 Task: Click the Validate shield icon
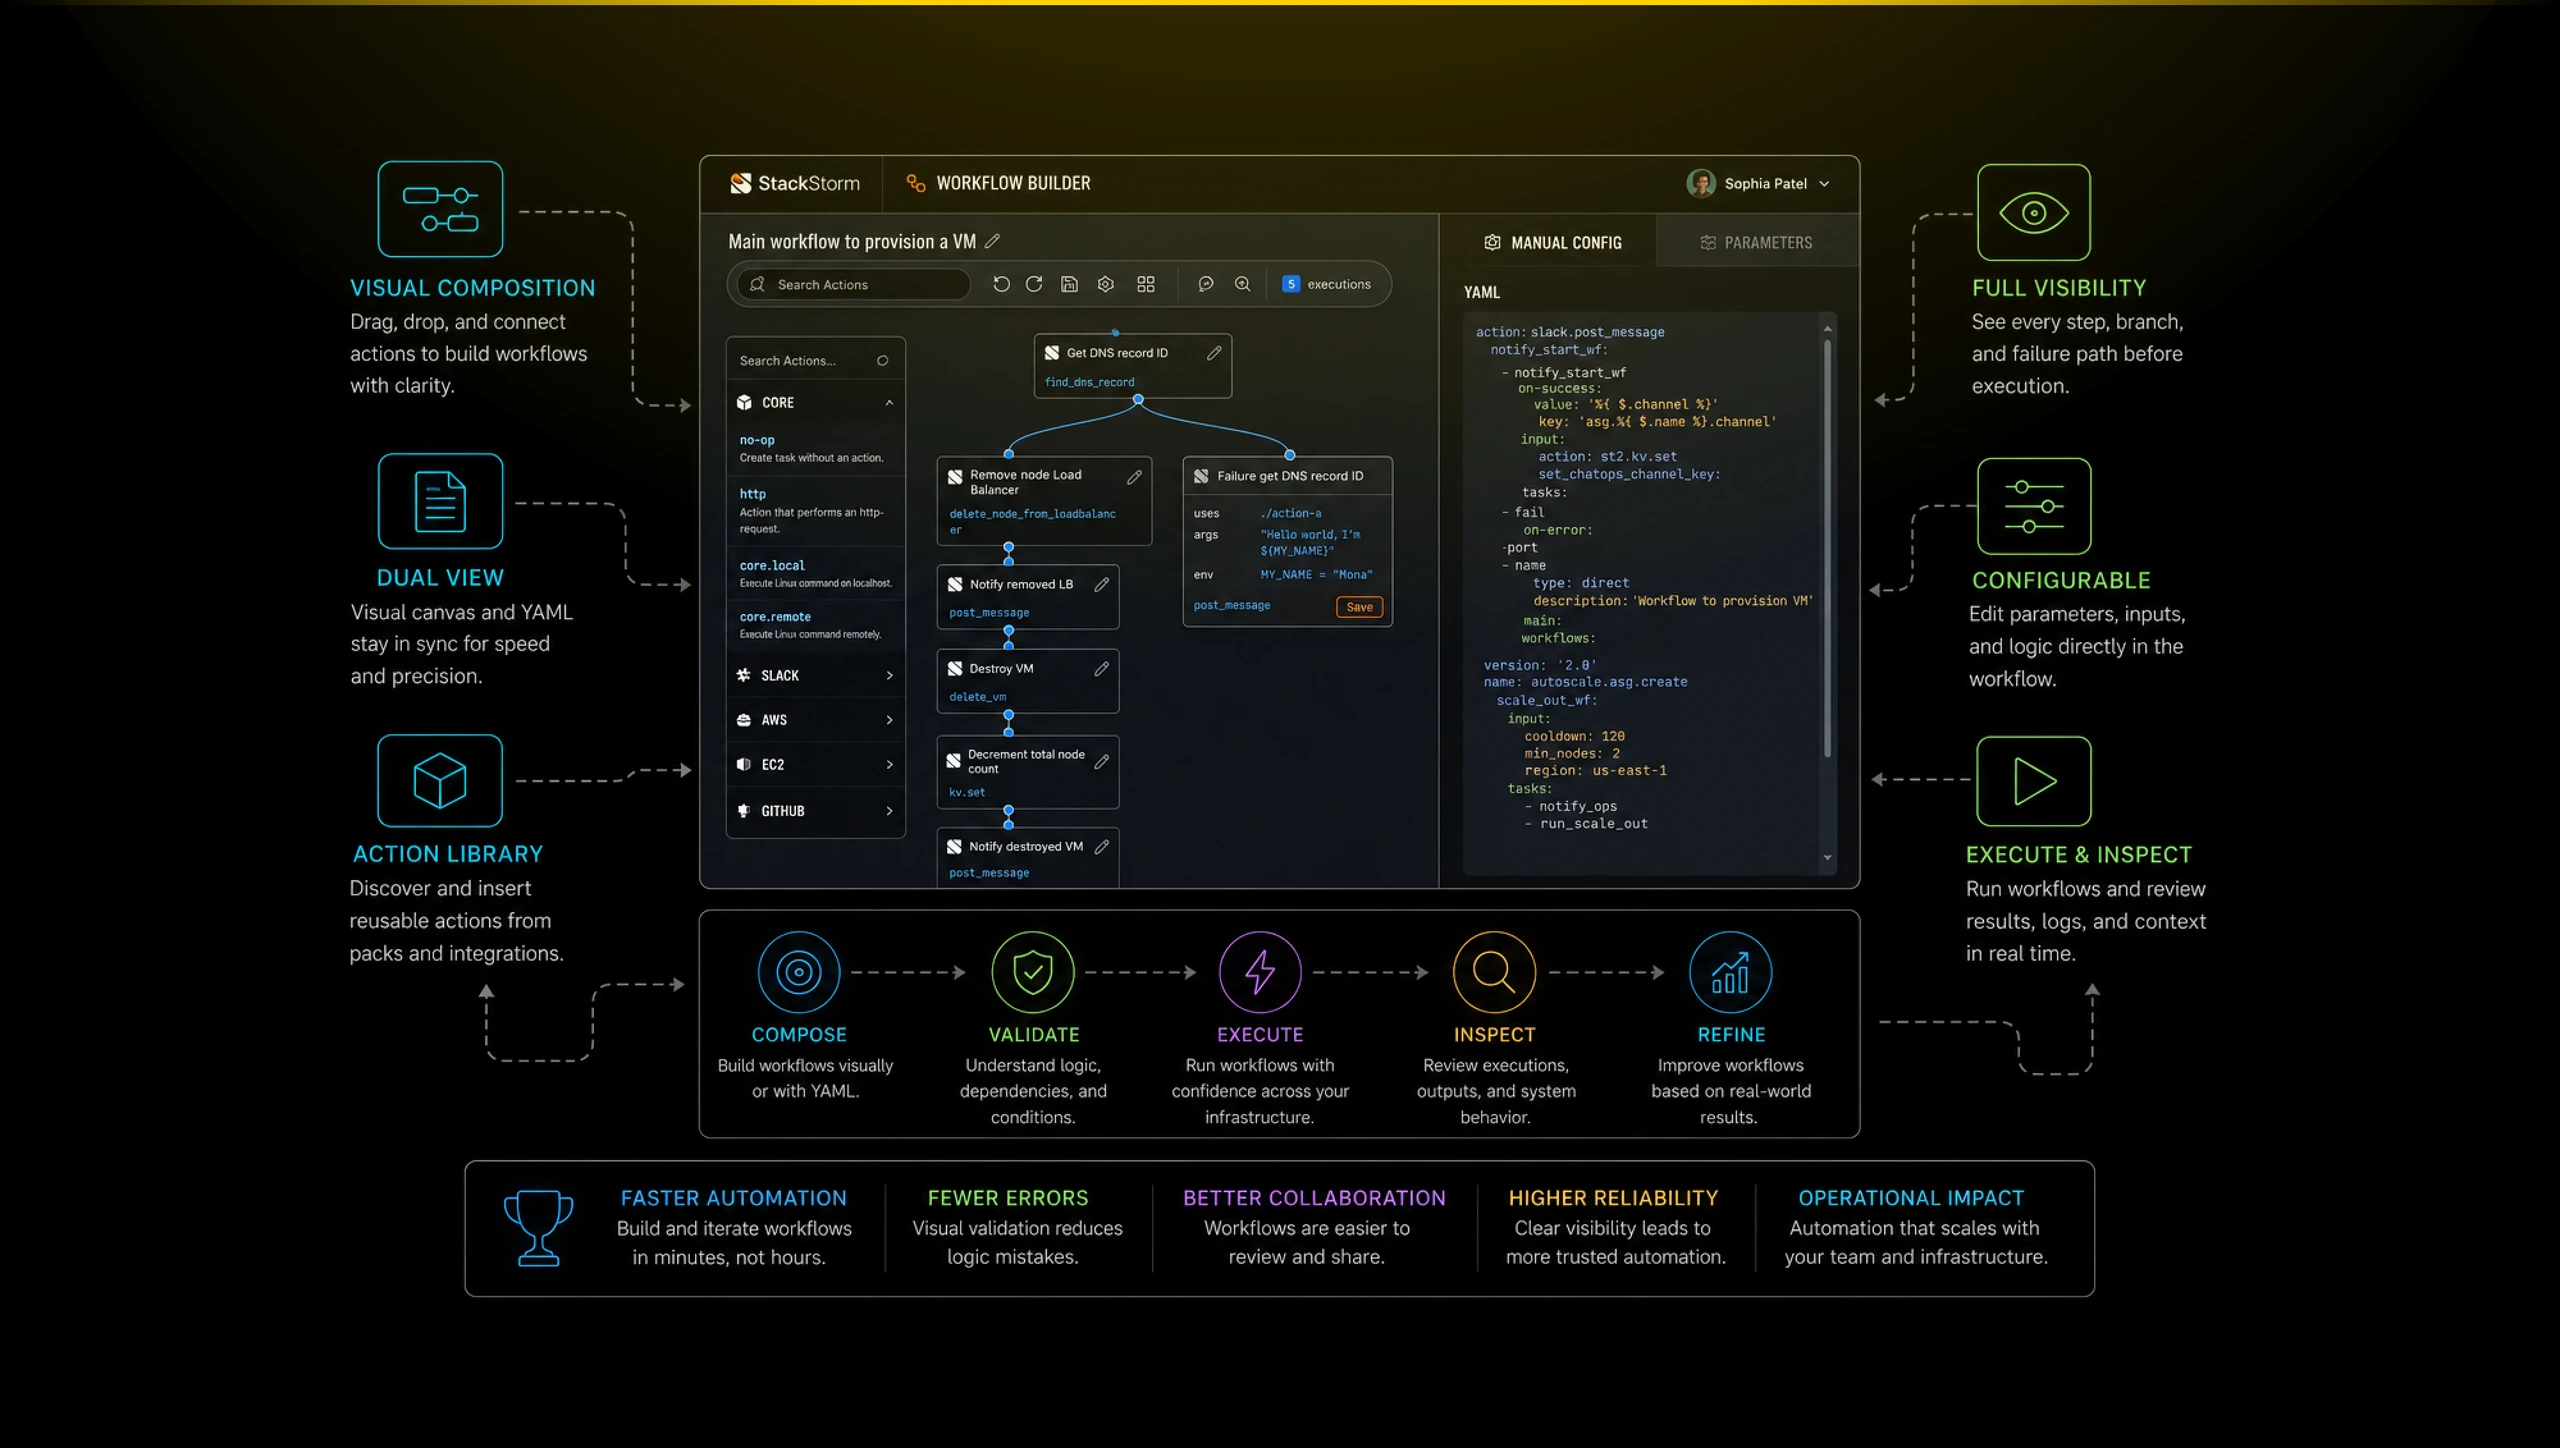tap(1033, 972)
